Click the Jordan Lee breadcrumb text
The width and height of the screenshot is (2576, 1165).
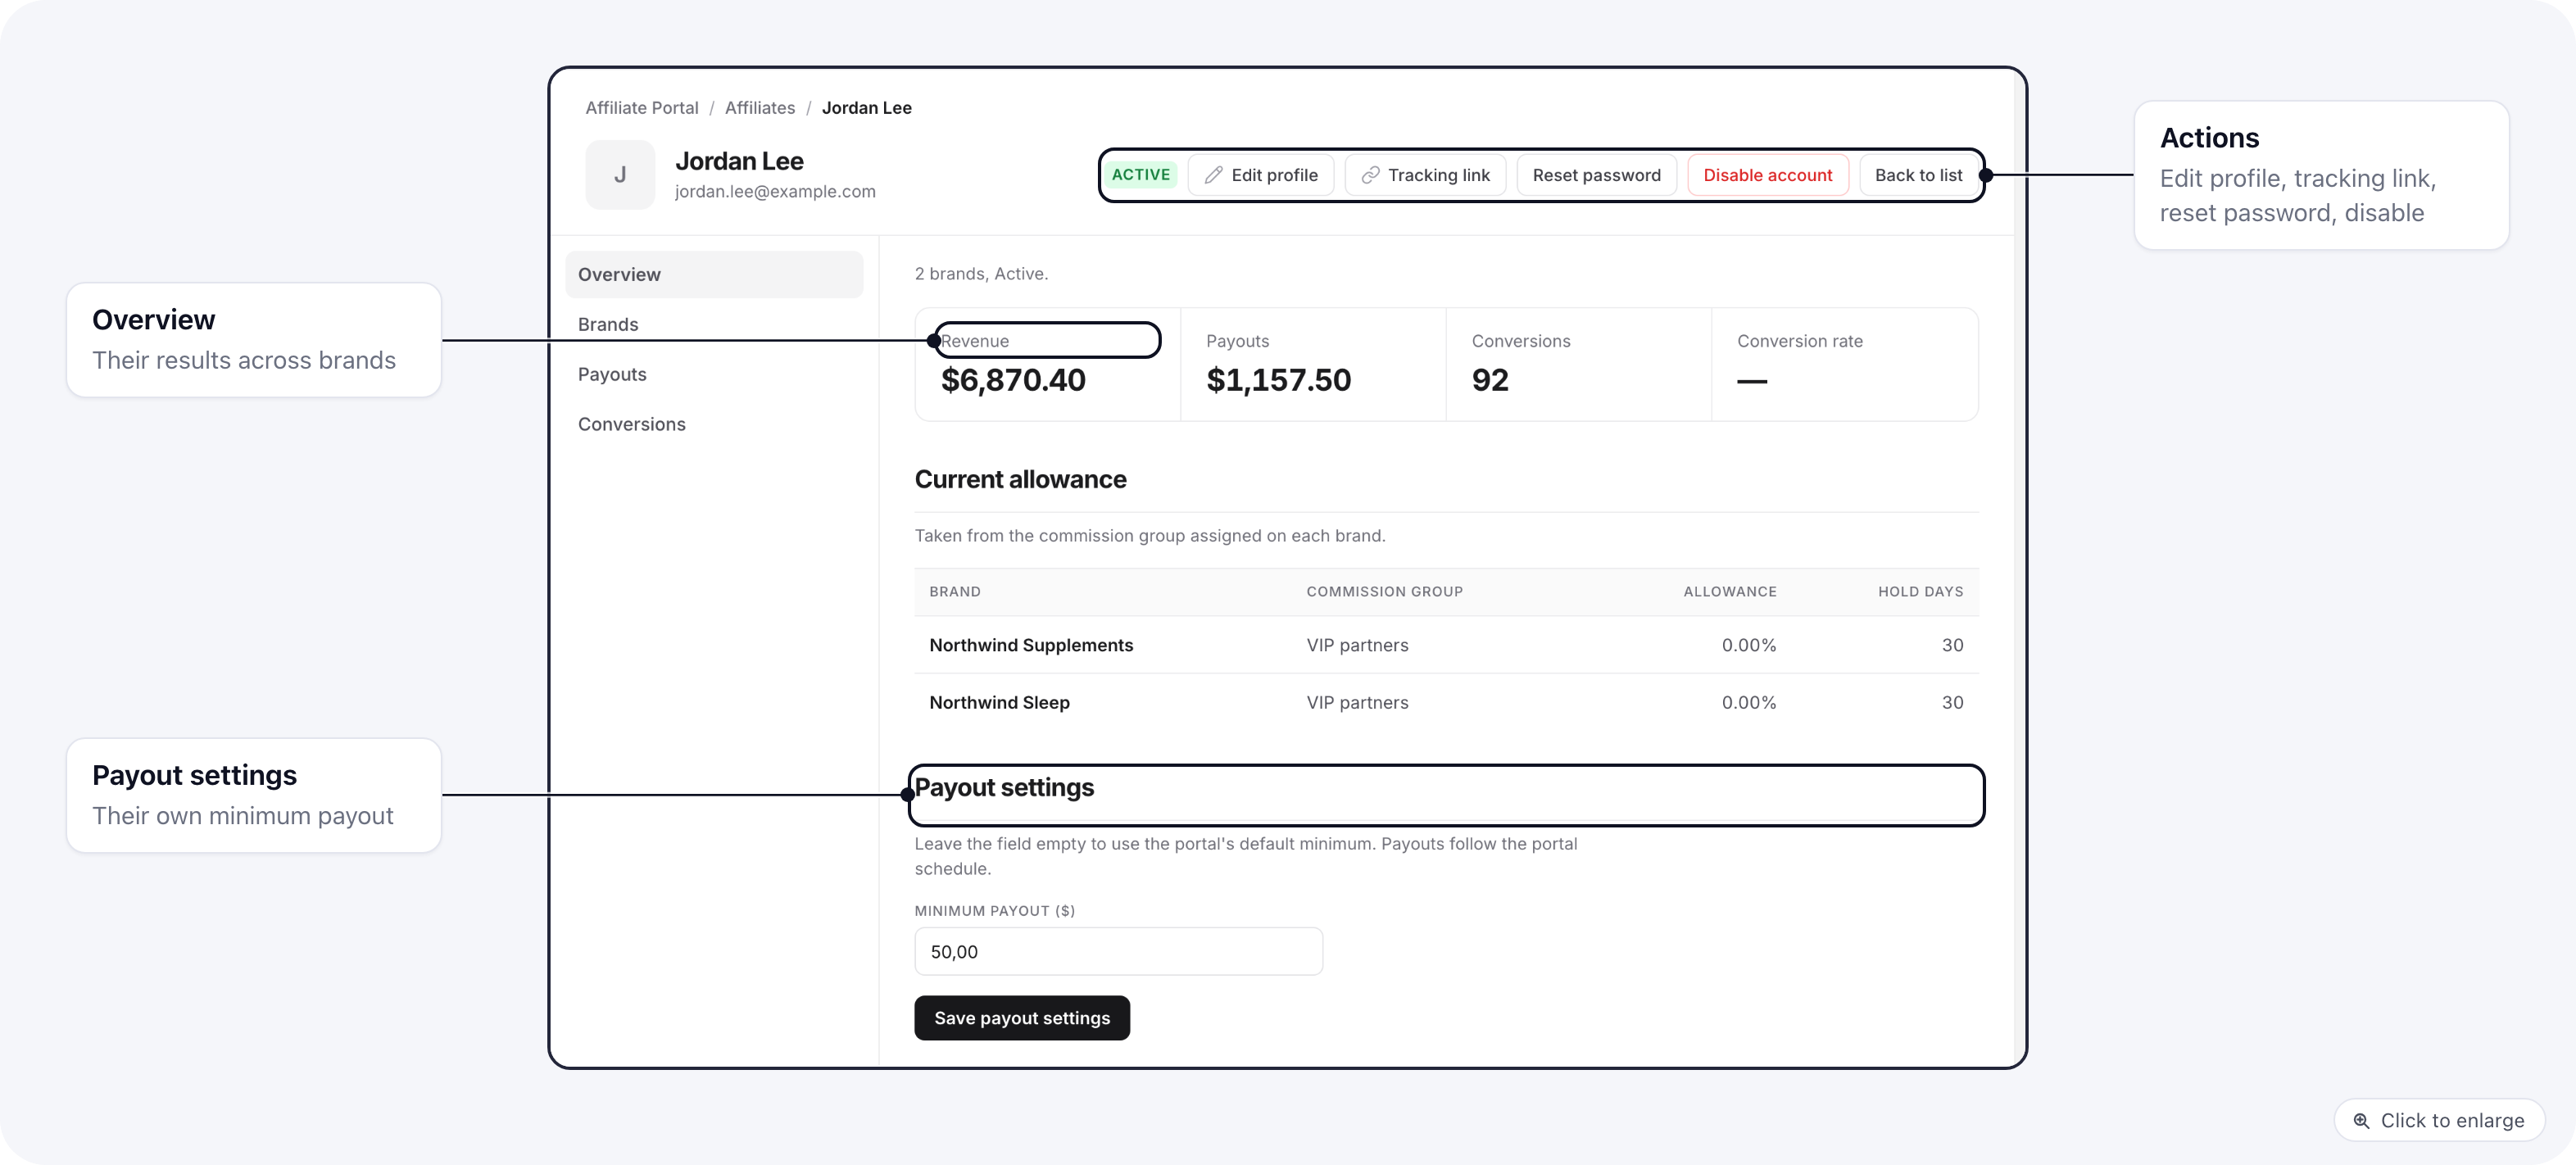(866, 108)
